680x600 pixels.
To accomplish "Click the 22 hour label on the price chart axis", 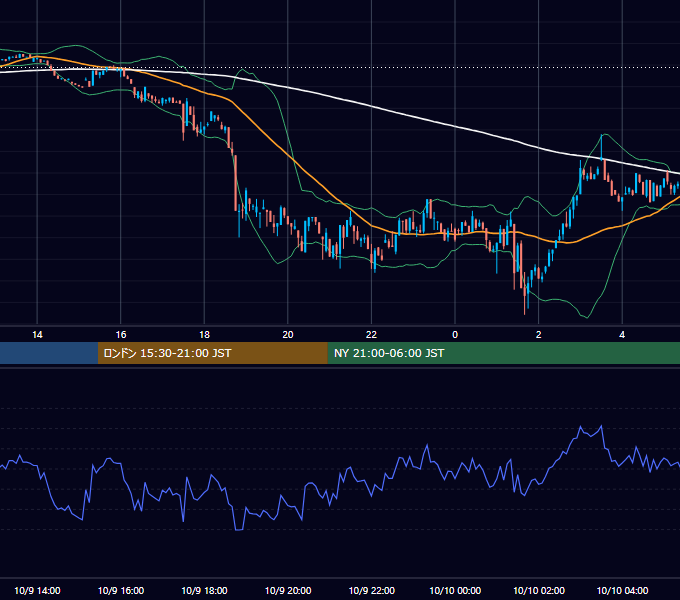I will click(372, 335).
